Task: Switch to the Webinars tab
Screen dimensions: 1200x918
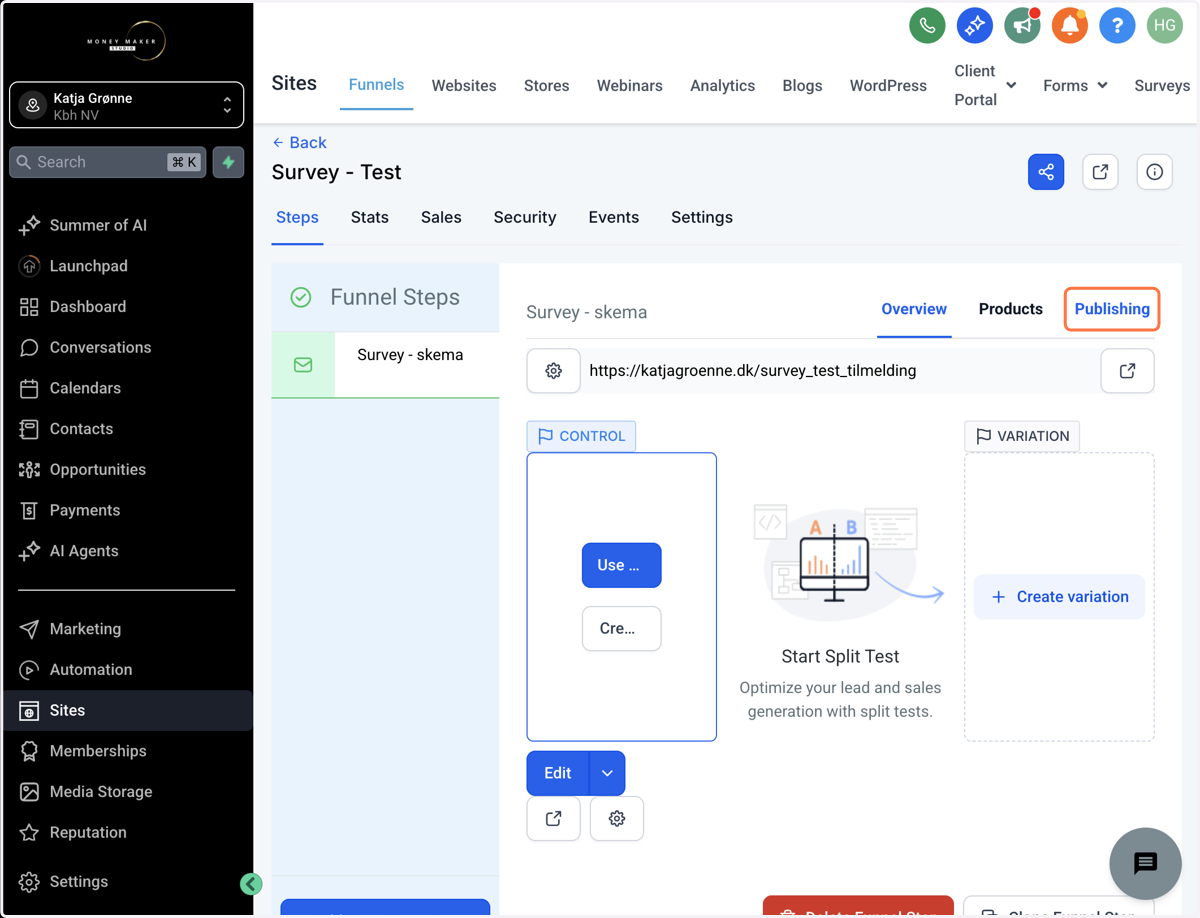Action: (x=630, y=86)
